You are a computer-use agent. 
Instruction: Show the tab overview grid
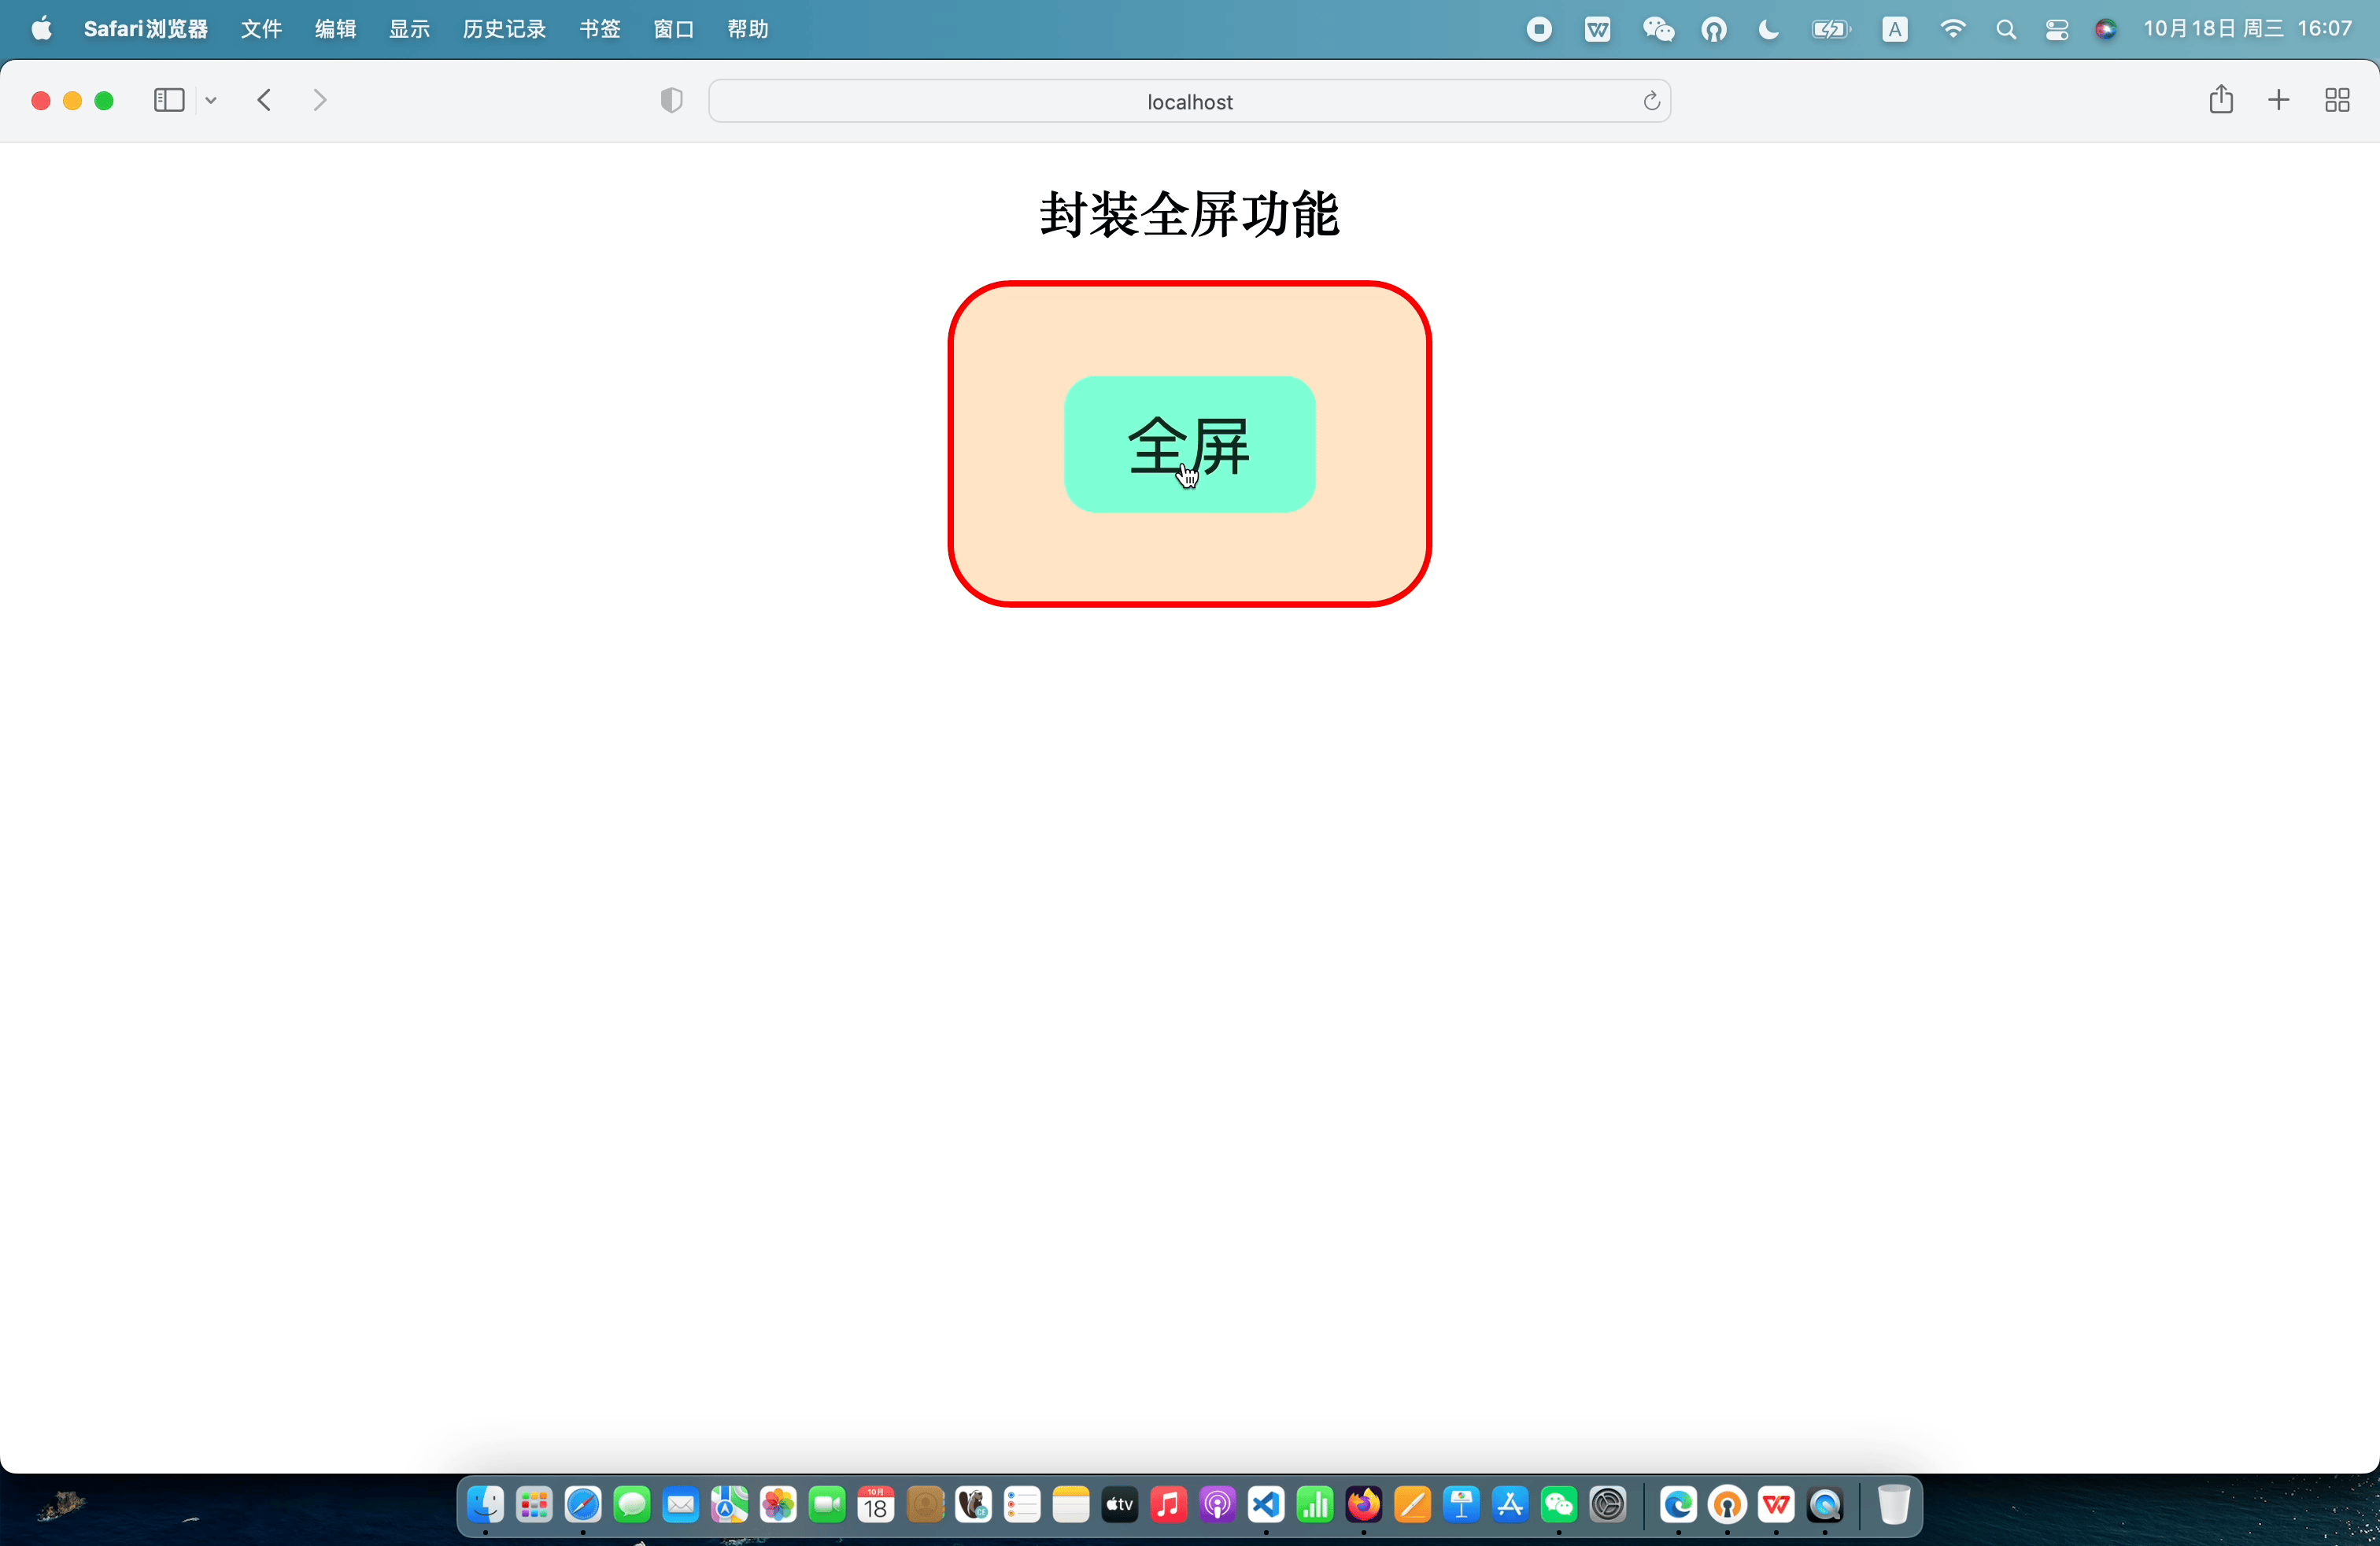pyautogui.click(x=2337, y=100)
